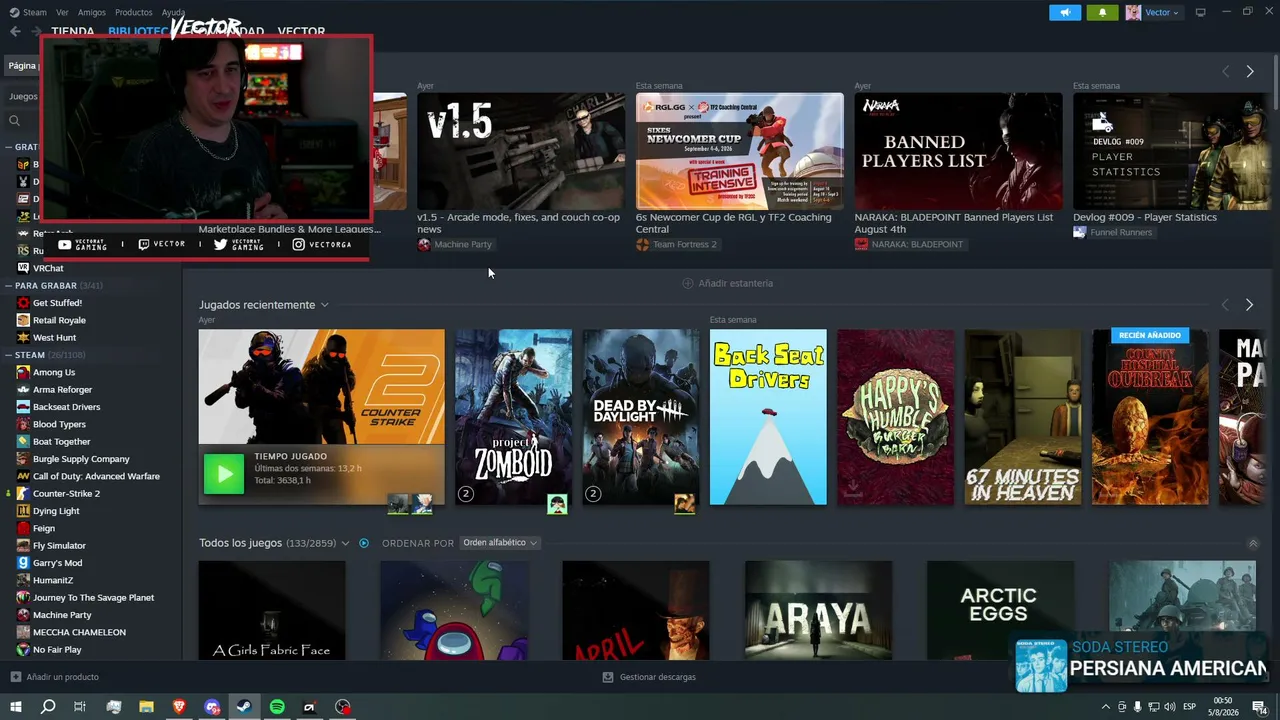Open the Windows Start menu
The height and width of the screenshot is (720, 1280).
[x=15, y=707]
